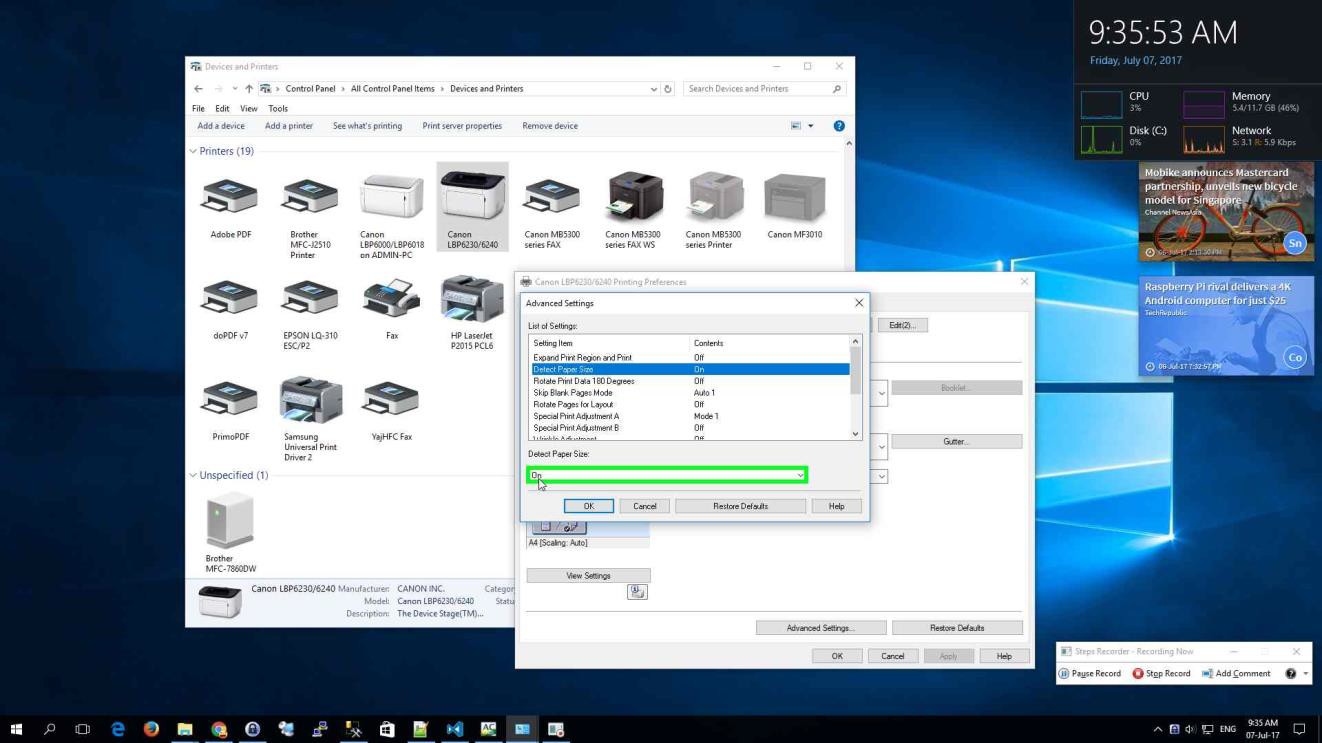This screenshot has width=1322, height=743.
Task: Collapse the Printers group
Action: click(x=193, y=152)
